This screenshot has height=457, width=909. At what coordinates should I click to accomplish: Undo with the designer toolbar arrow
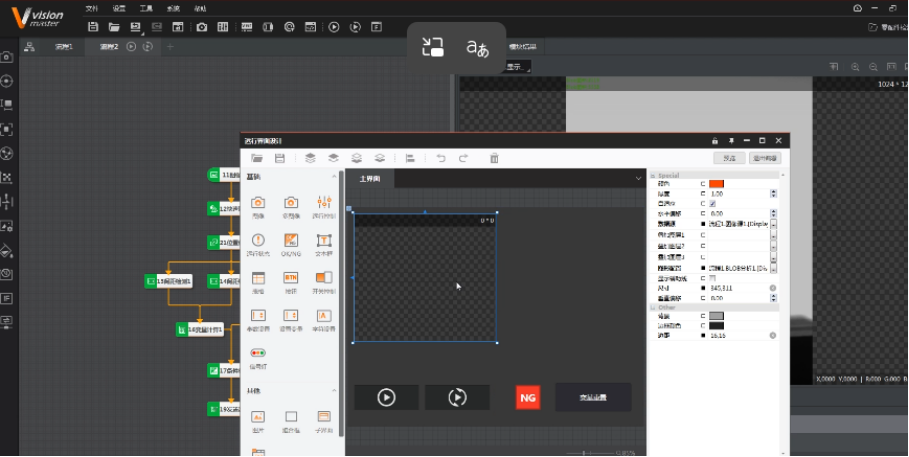pyautogui.click(x=441, y=158)
